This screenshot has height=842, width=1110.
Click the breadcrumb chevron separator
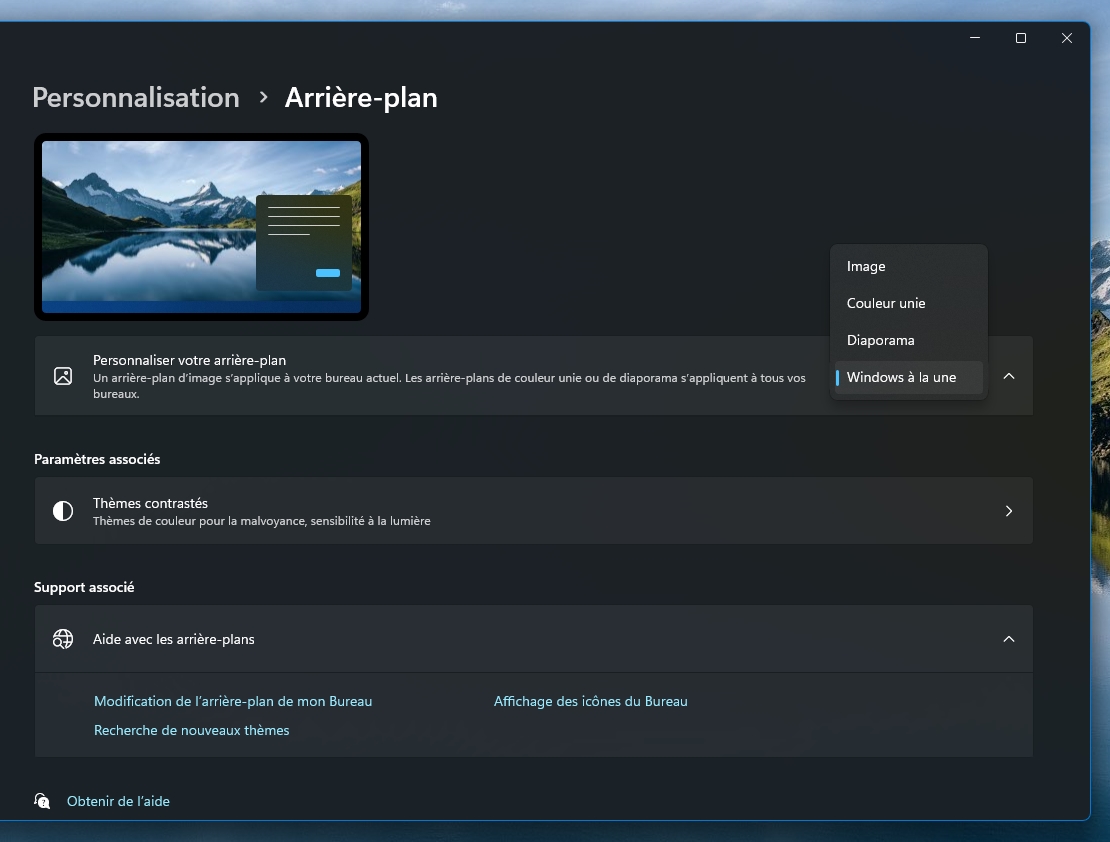(263, 97)
